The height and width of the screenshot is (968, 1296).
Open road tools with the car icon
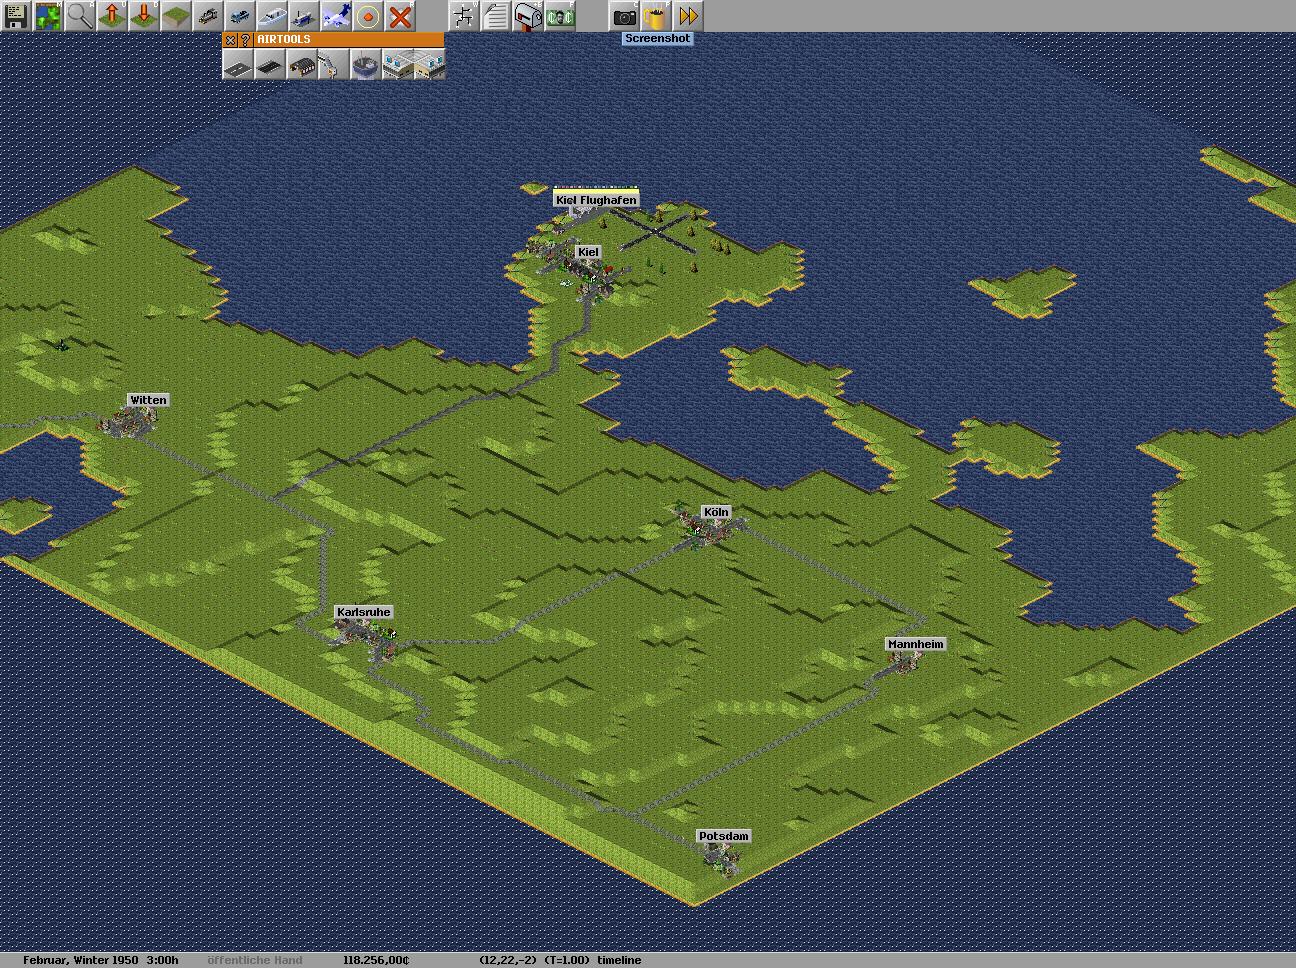[x=240, y=16]
